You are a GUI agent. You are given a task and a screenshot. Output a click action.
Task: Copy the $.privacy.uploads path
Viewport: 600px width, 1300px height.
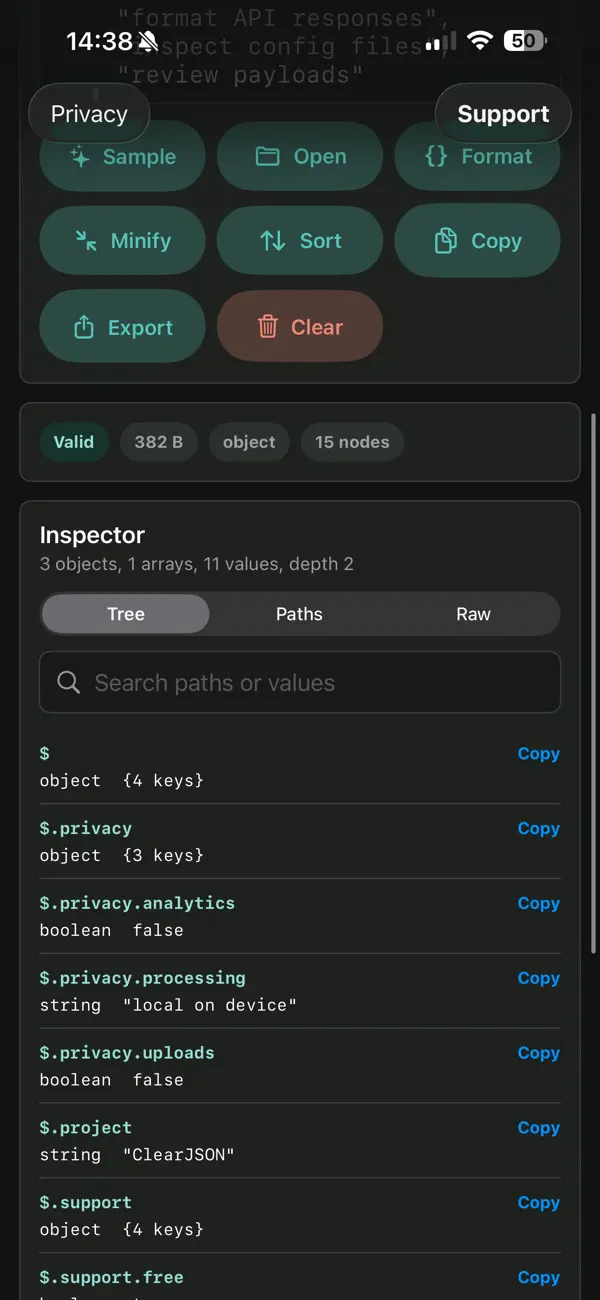point(538,1054)
